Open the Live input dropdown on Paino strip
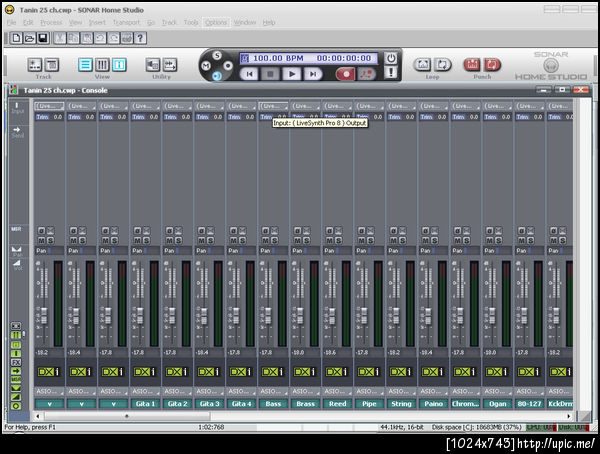 [434, 106]
